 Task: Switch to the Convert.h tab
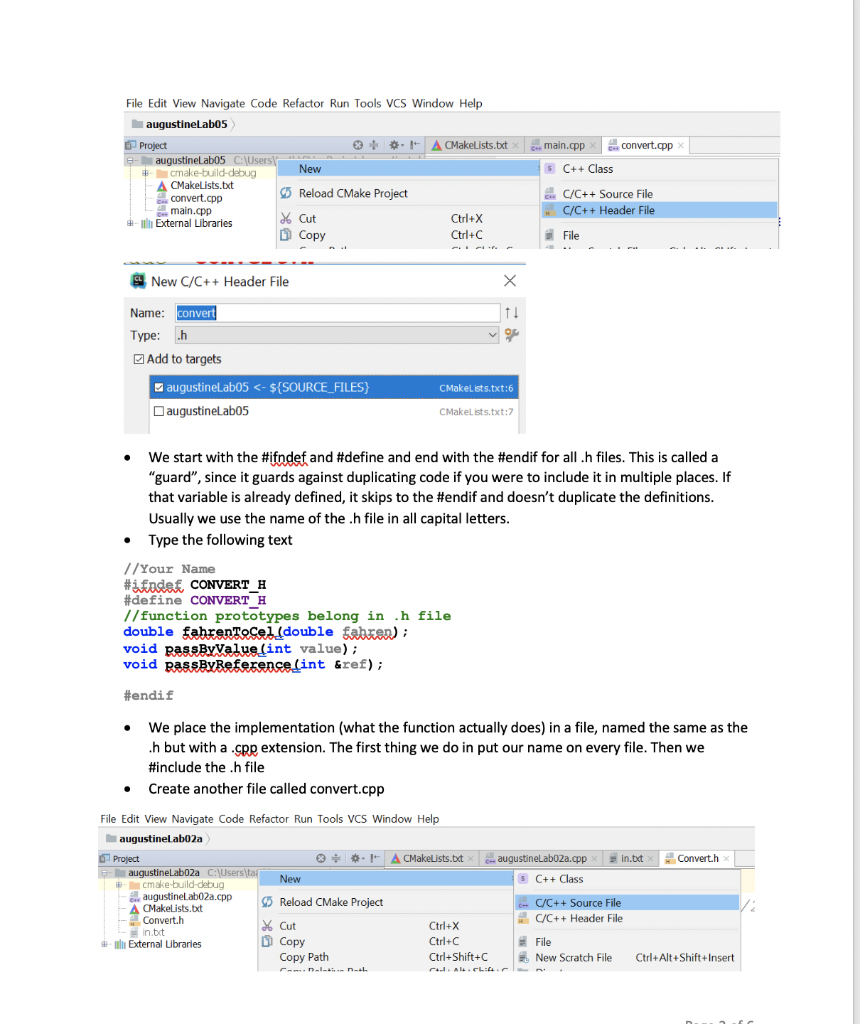click(697, 858)
